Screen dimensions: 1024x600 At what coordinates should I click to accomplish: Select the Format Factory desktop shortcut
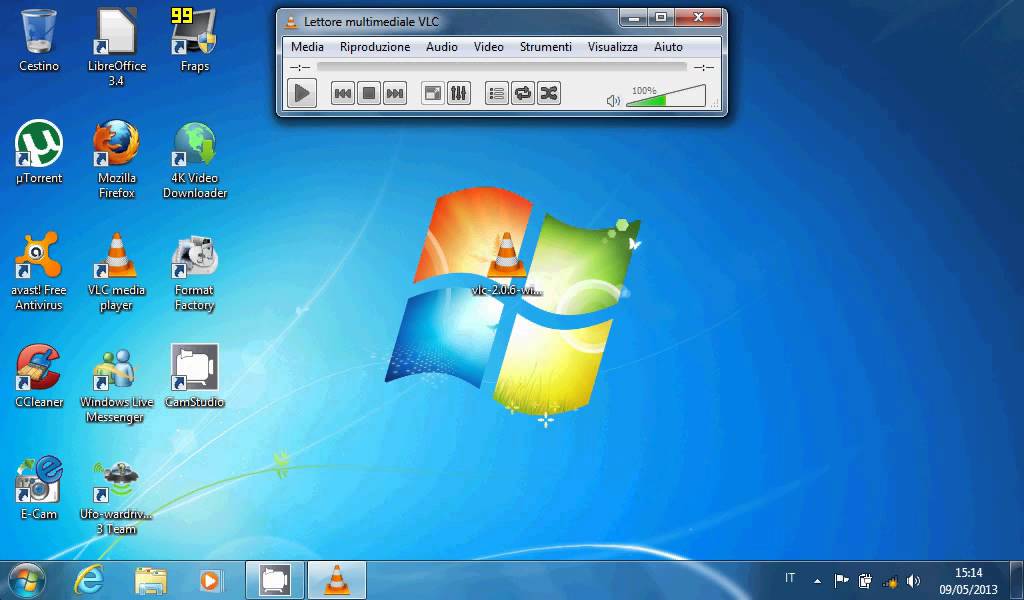[x=194, y=271]
